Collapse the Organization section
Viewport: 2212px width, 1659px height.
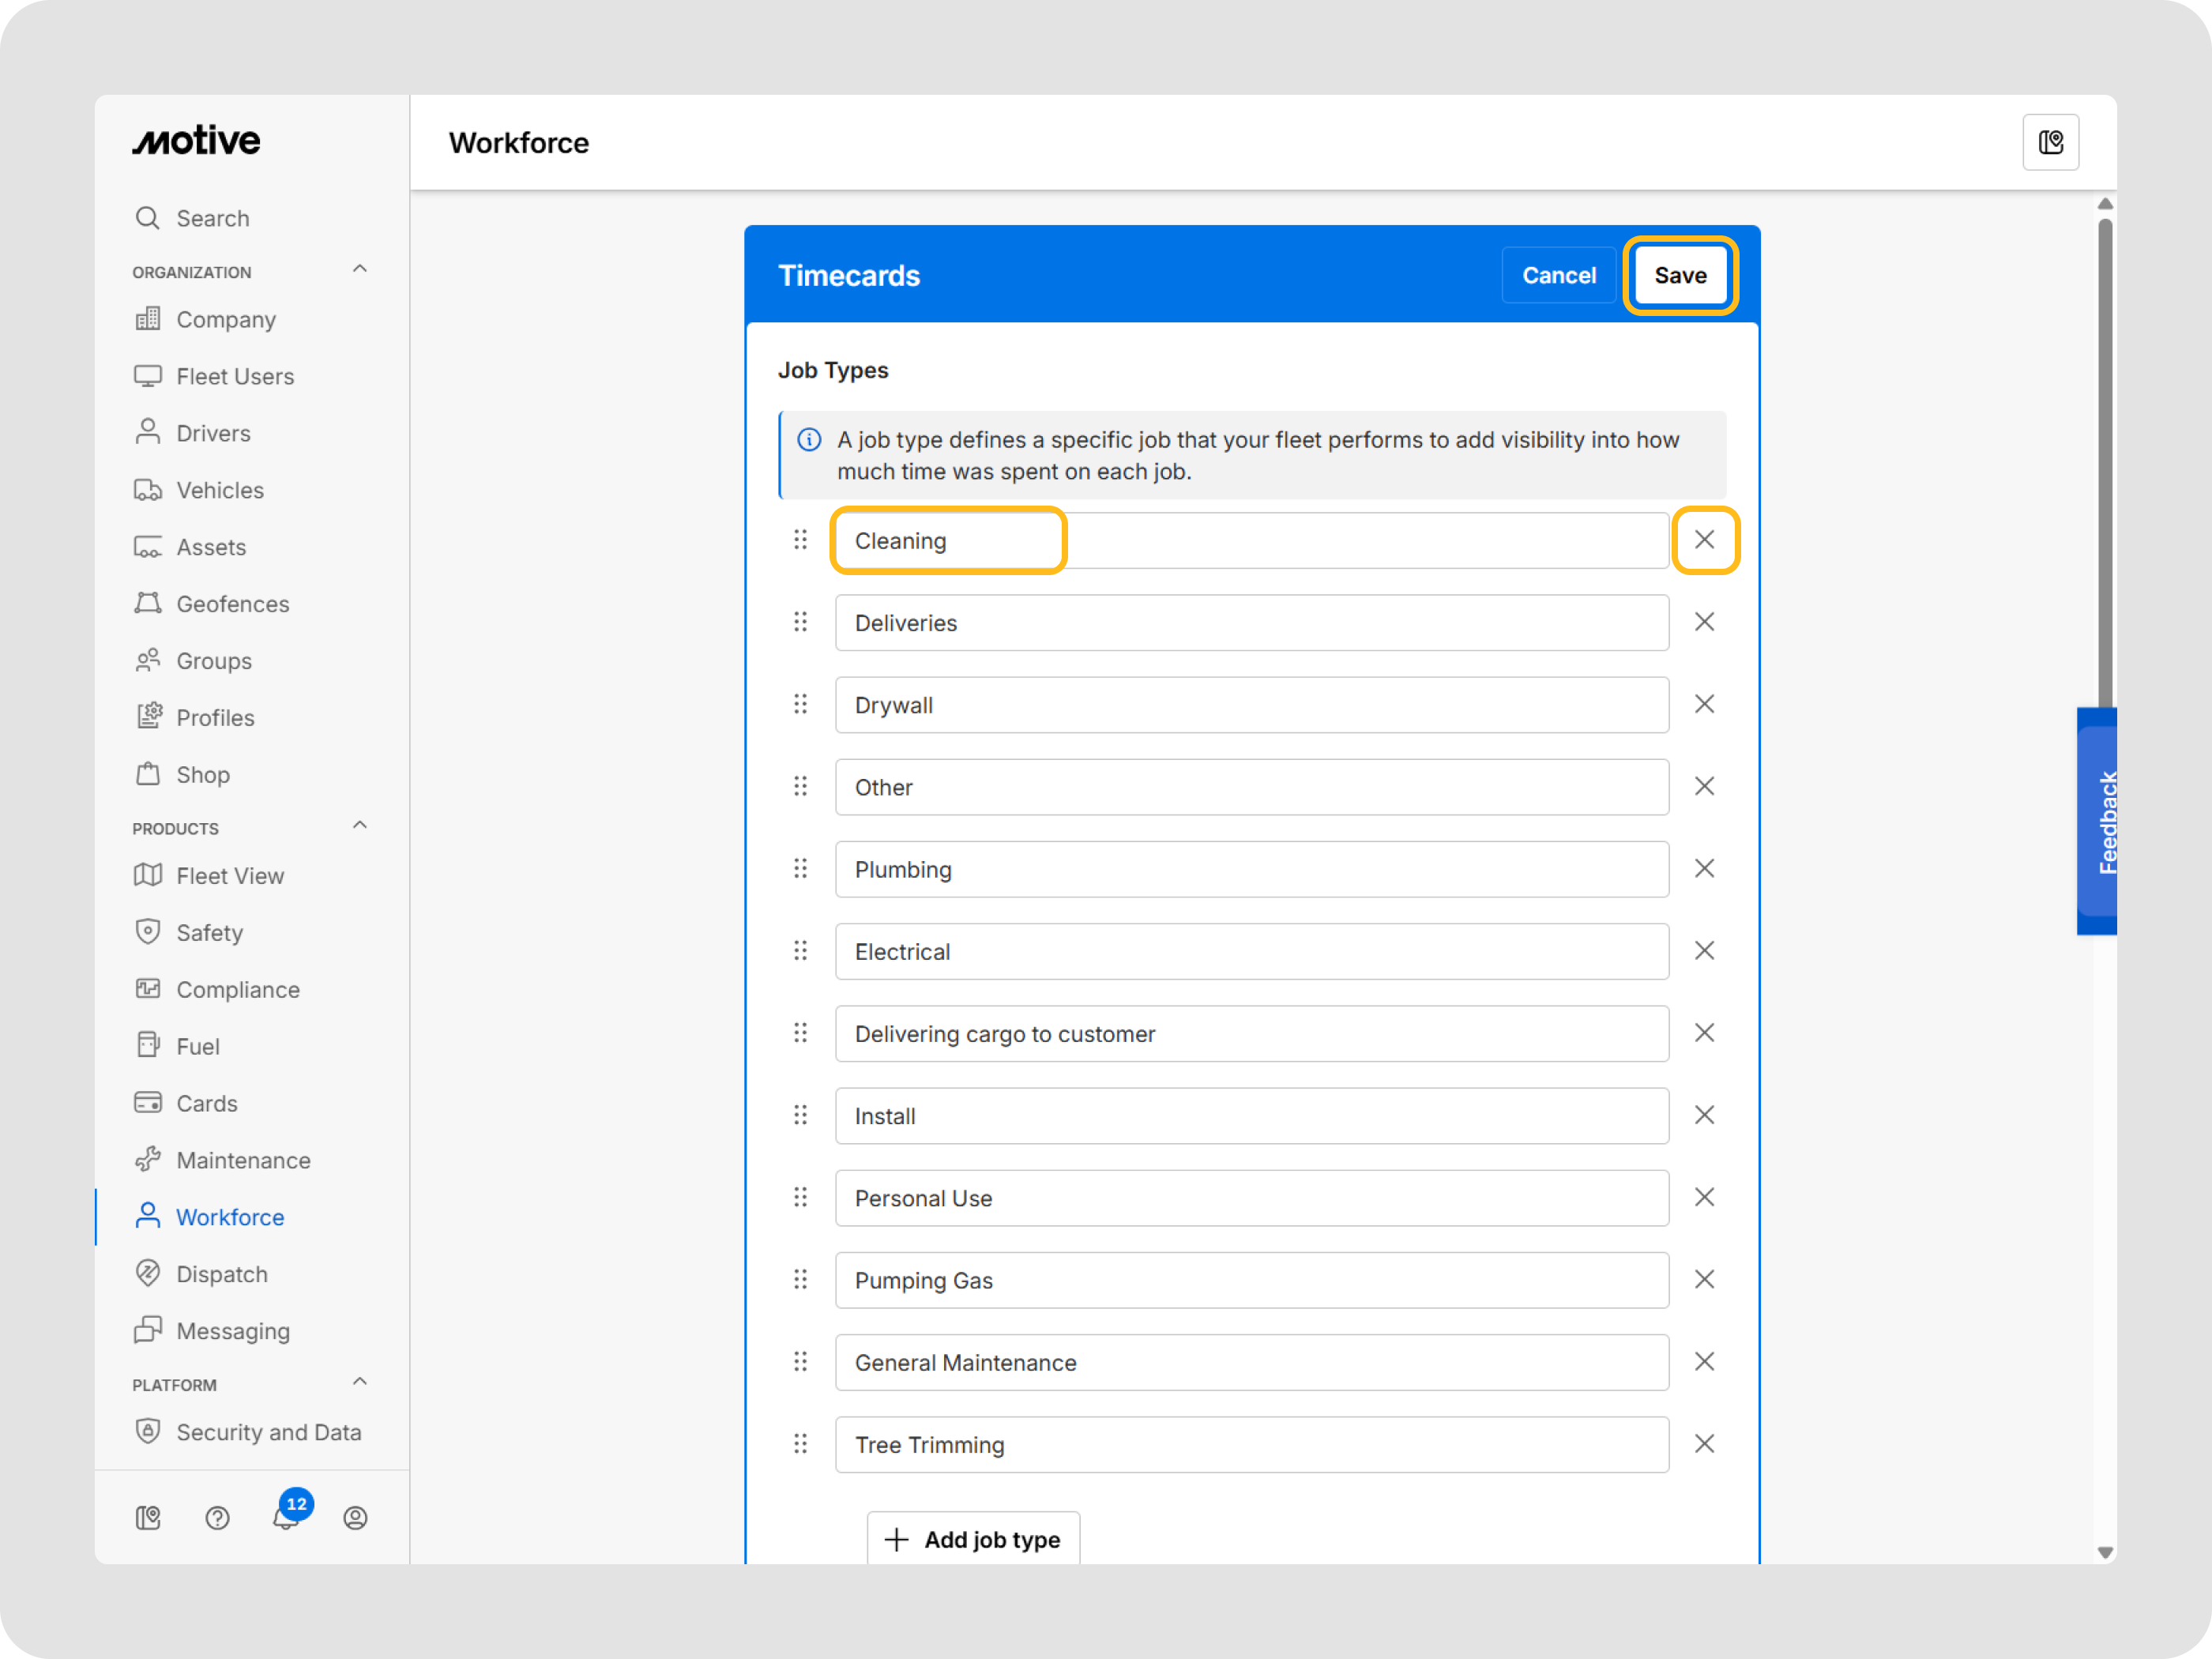(x=360, y=270)
